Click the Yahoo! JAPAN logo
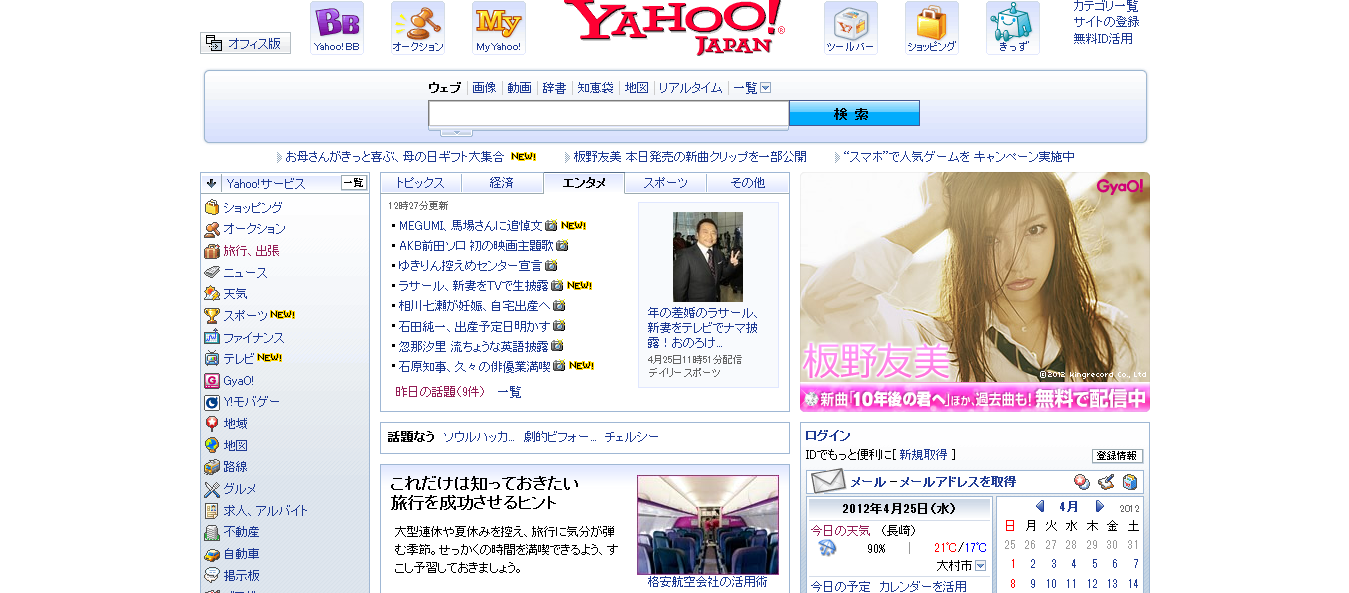This screenshot has width=1349, height=593. (x=674, y=26)
